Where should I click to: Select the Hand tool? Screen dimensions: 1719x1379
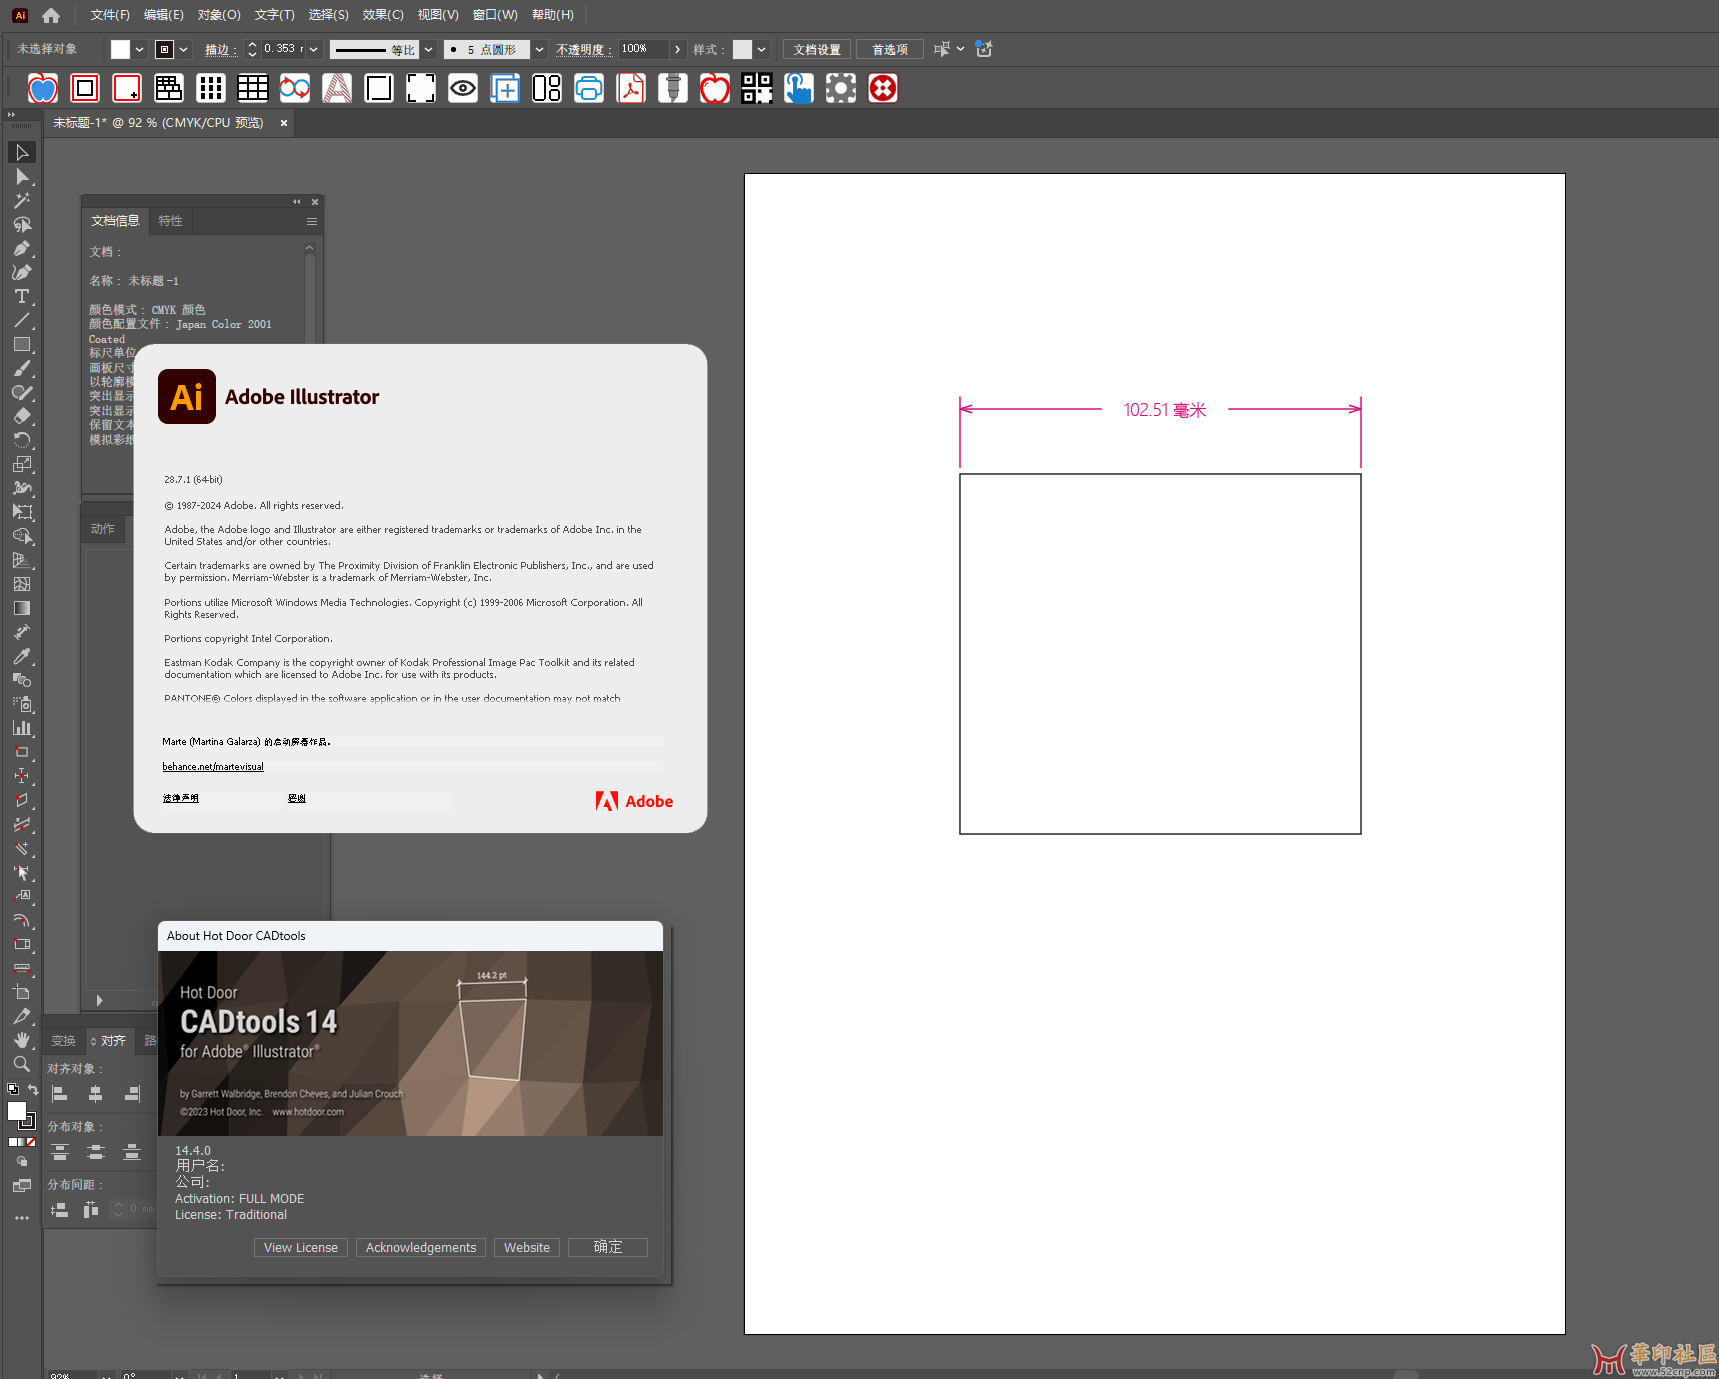point(22,1040)
